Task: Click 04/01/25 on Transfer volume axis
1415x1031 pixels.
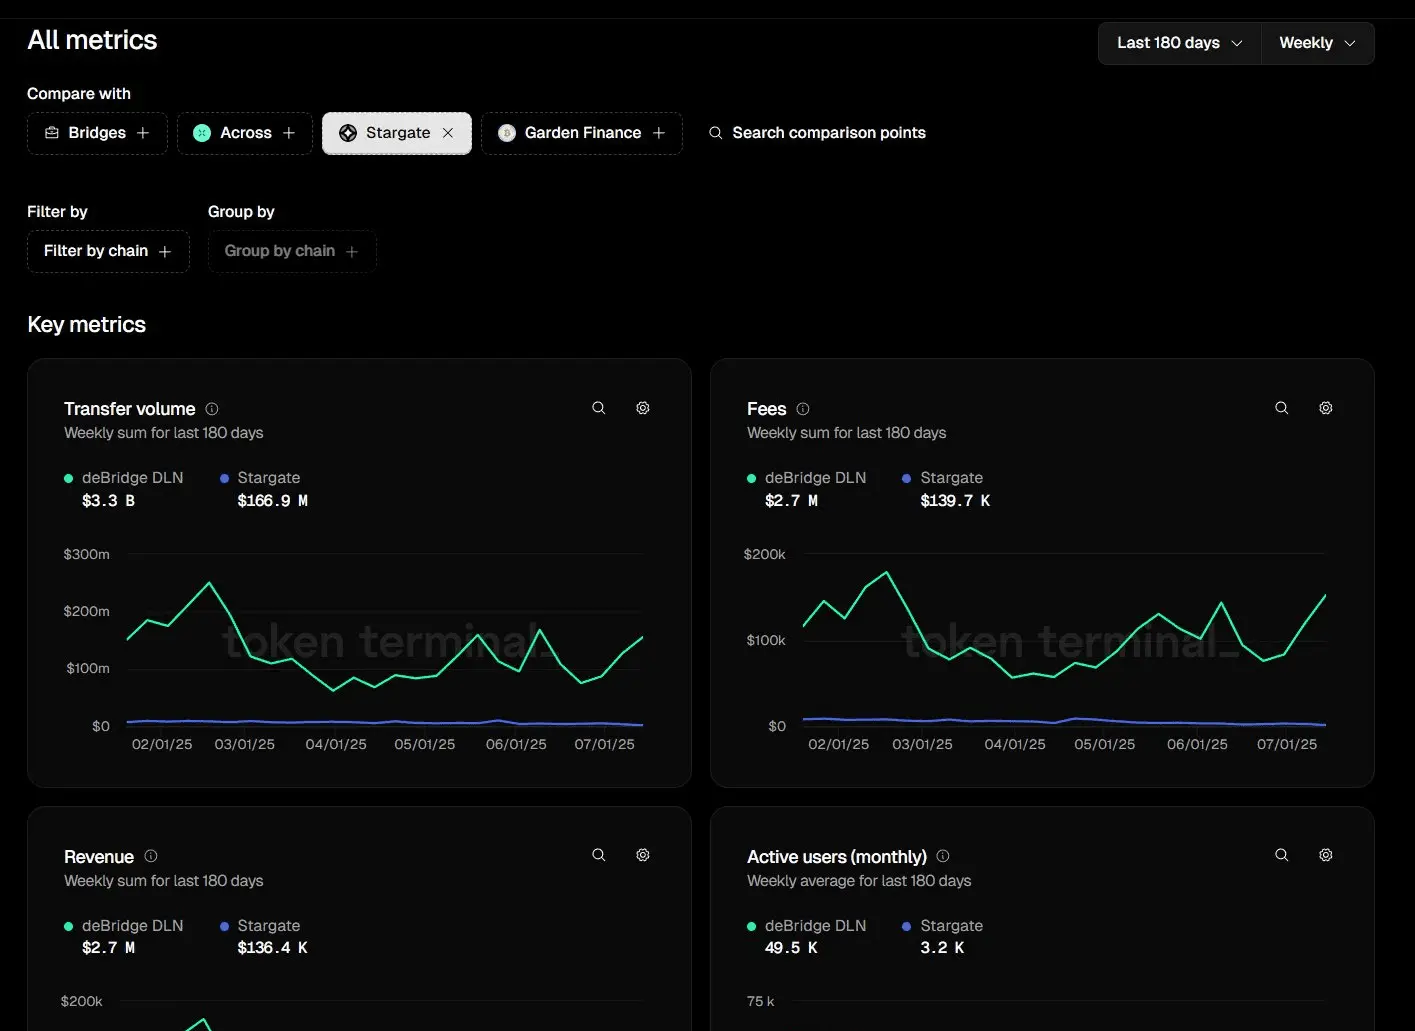Action: tap(336, 745)
